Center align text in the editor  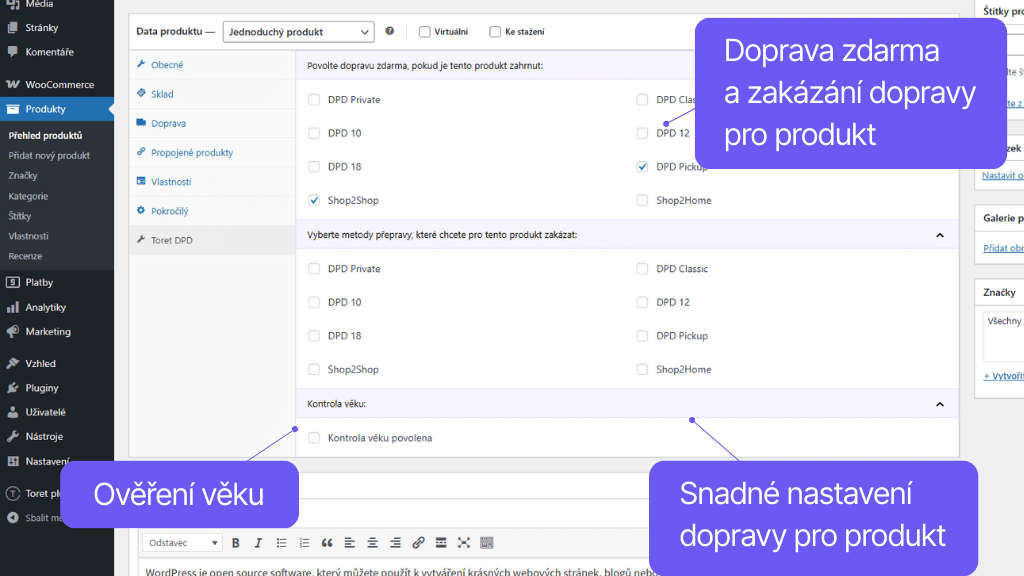372,543
